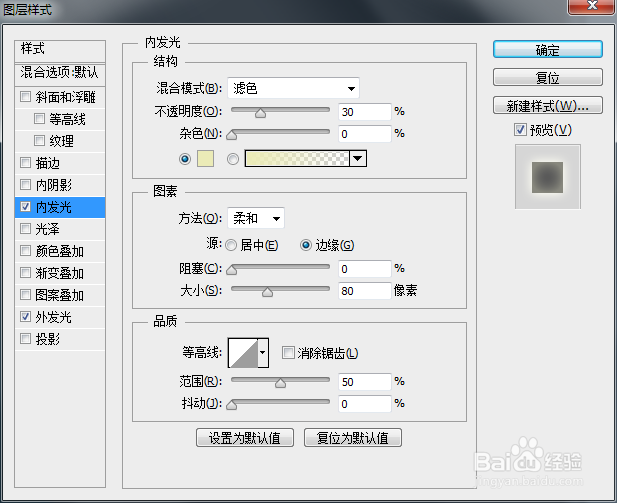Viewport: 617px width, 503px height.
Task: Enable the 投影 checkbox
Action: coord(26,338)
